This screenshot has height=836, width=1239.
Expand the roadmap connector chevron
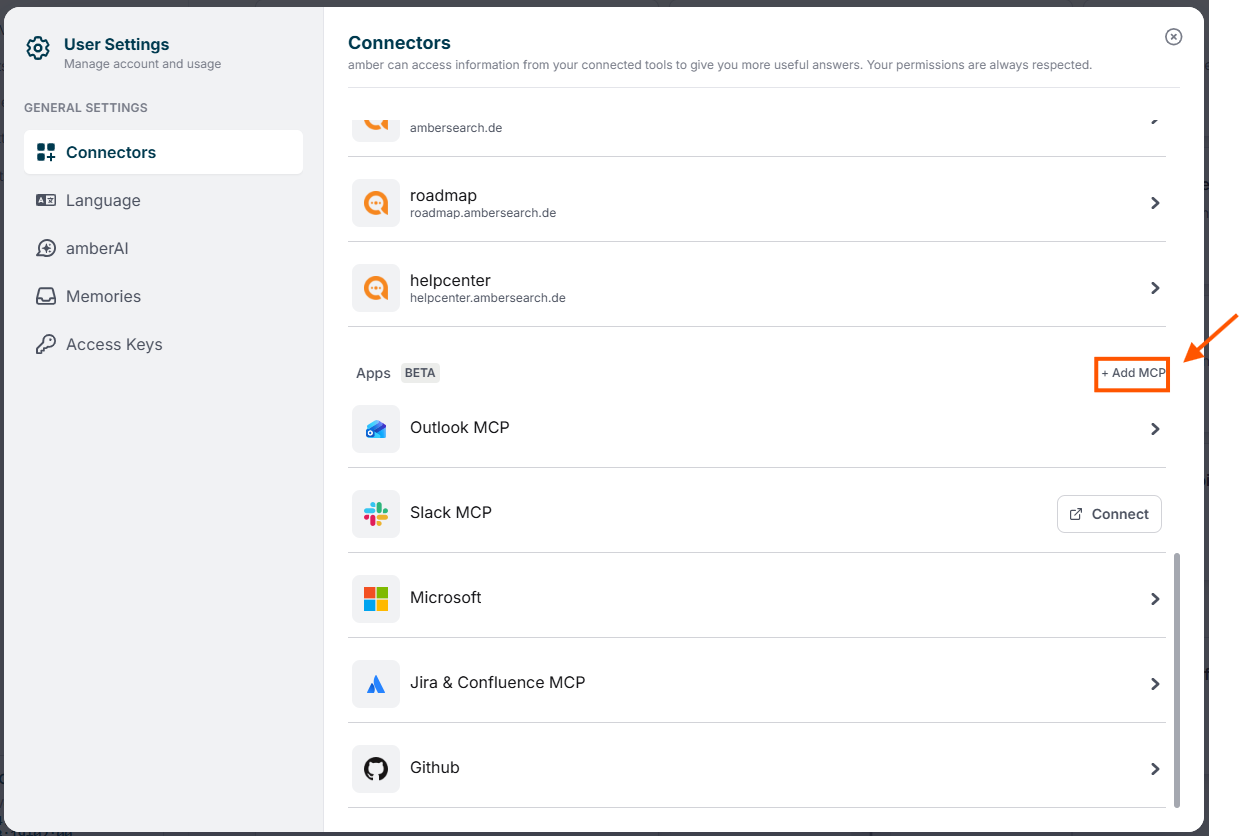[x=1155, y=203]
